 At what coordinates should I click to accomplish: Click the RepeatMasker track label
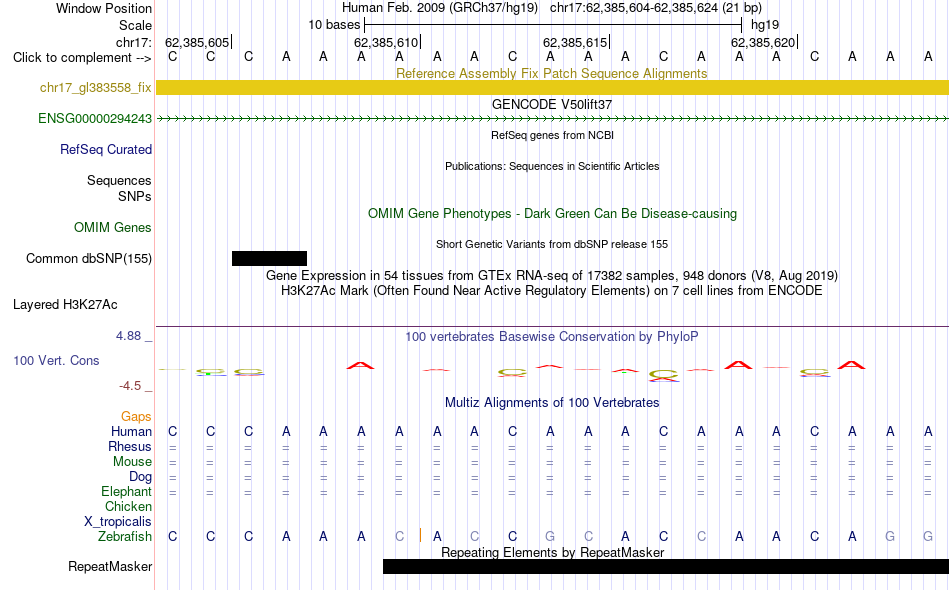[110, 567]
